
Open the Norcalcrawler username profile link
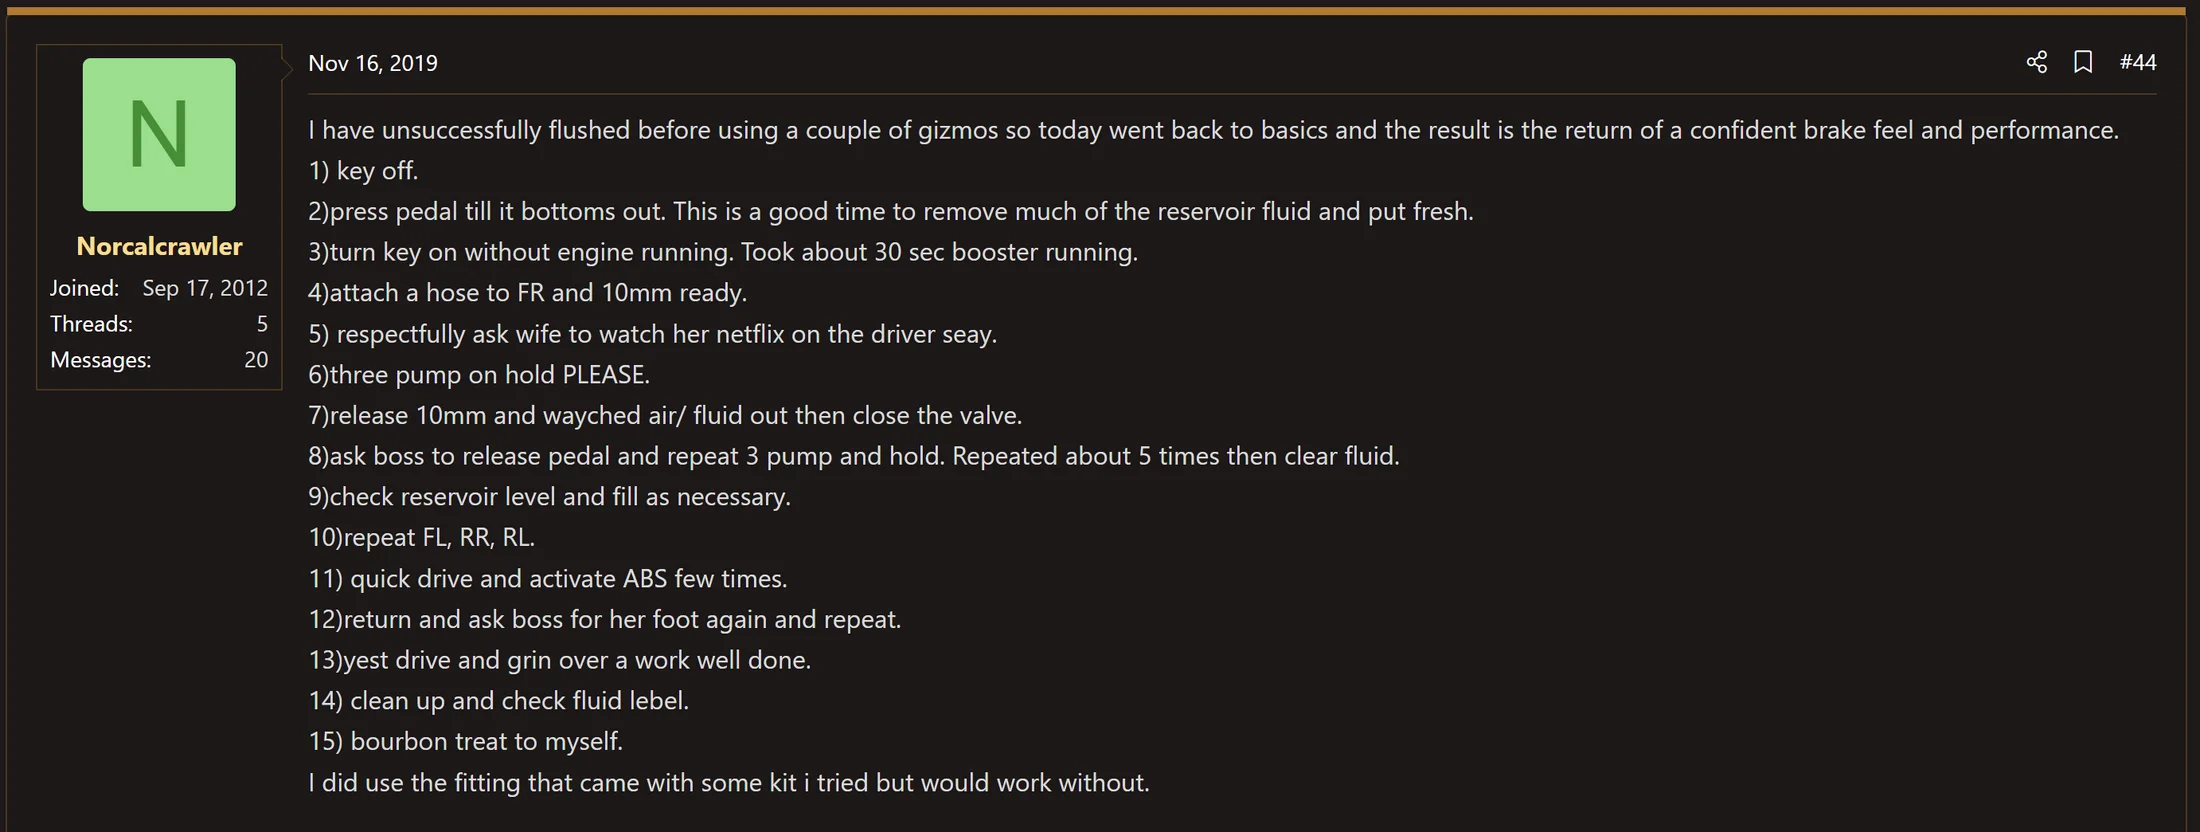159,246
